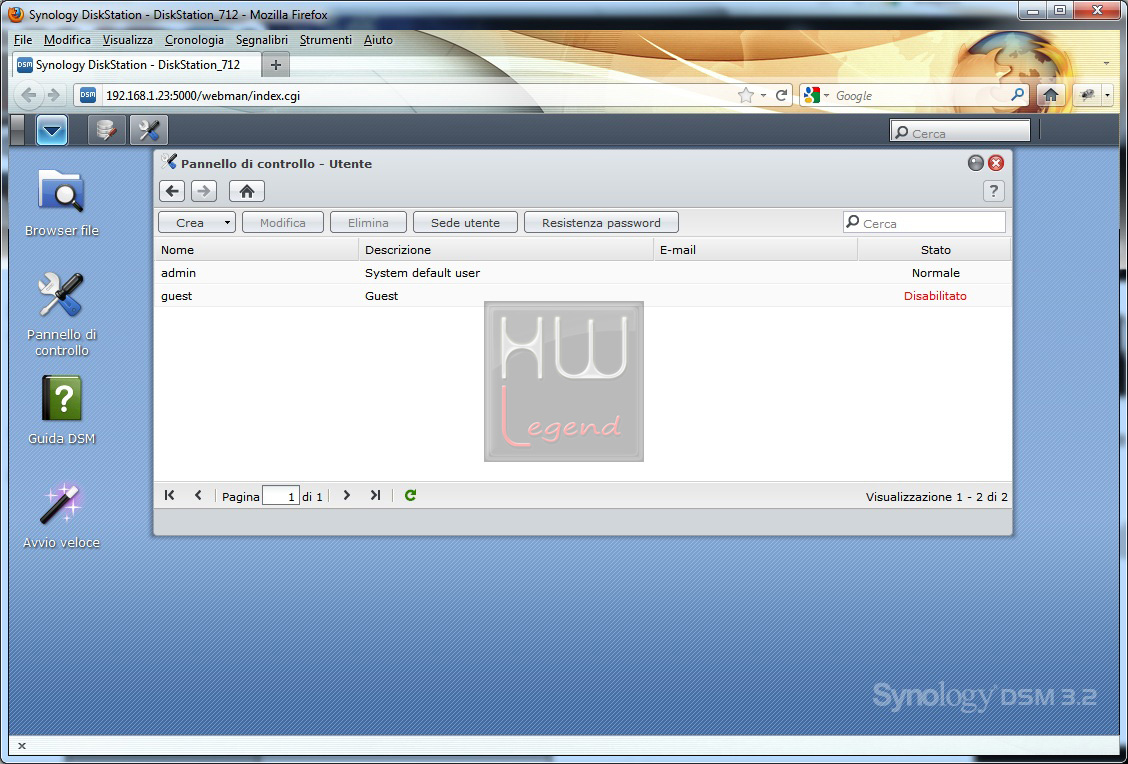This screenshot has height=764, width=1128.
Task: Go back in the control panel window
Action: (x=172, y=191)
